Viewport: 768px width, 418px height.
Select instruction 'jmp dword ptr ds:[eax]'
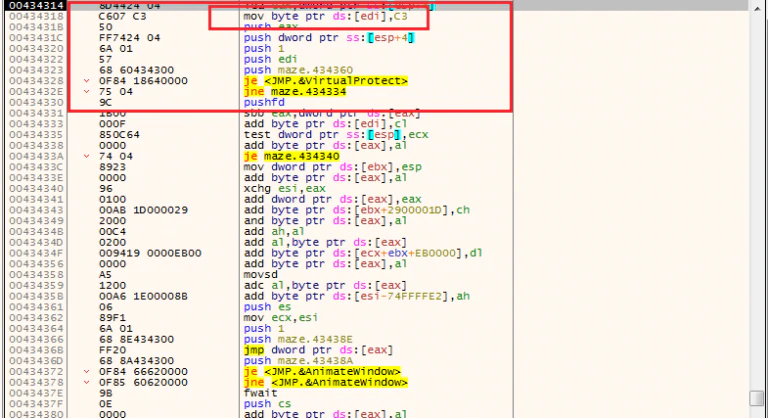coord(319,350)
